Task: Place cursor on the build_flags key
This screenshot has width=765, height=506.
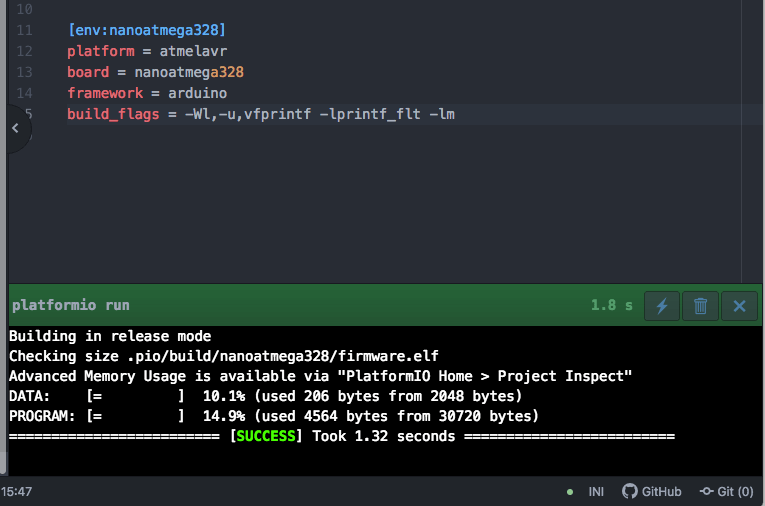Action: 113,114
